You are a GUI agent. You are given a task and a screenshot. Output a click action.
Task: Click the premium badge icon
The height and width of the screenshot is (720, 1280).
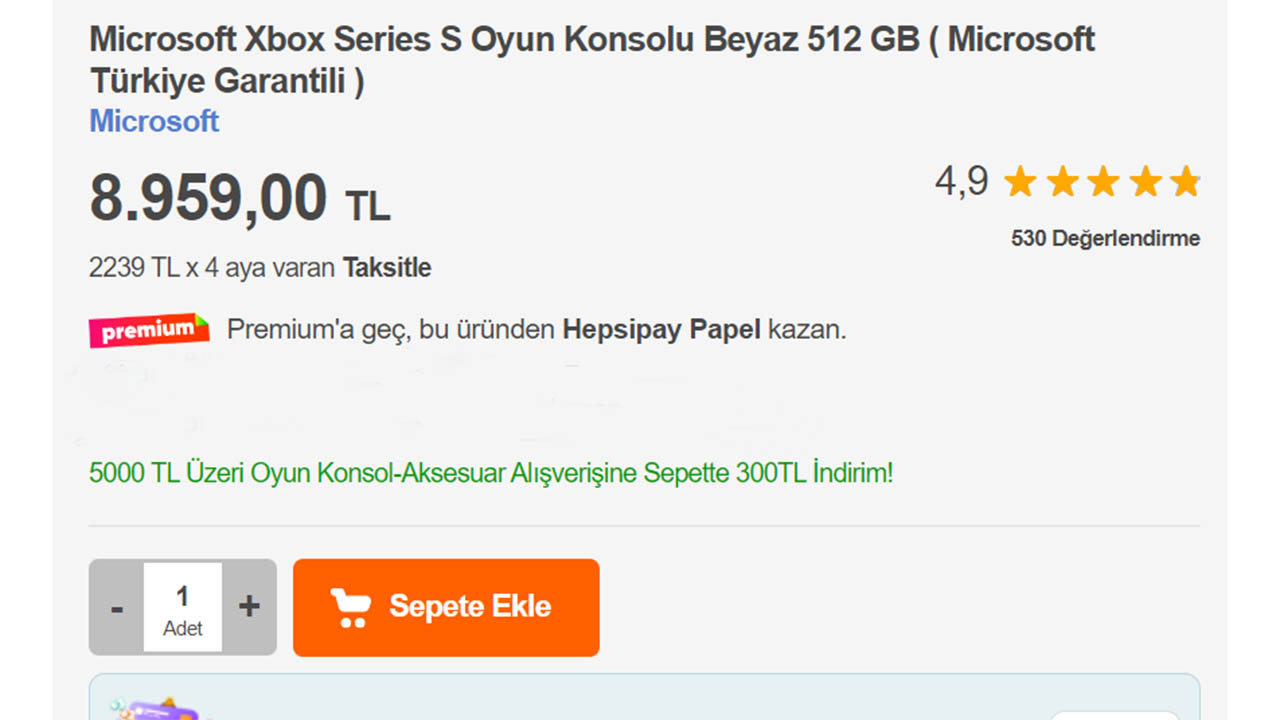(x=147, y=329)
